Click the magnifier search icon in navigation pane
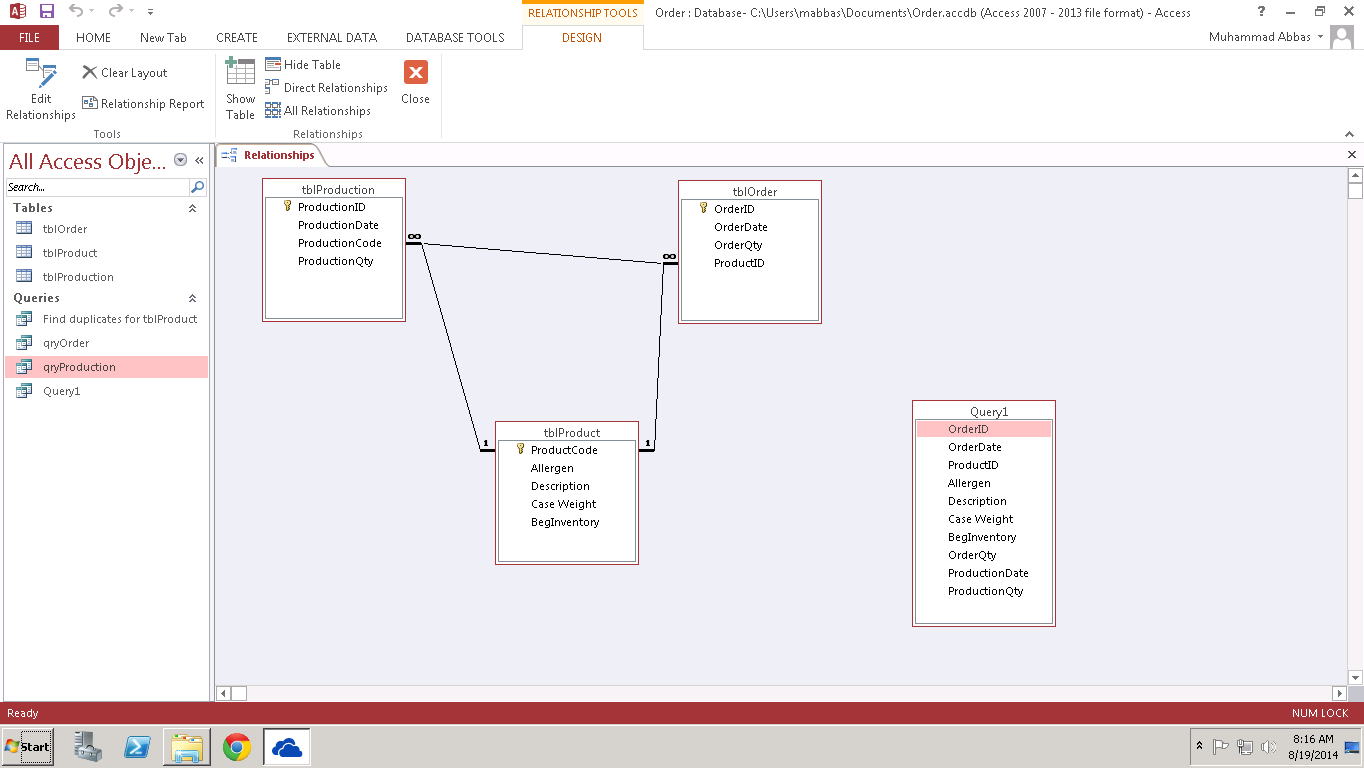Viewport: 1364px width, 768px height. pyautogui.click(x=198, y=187)
